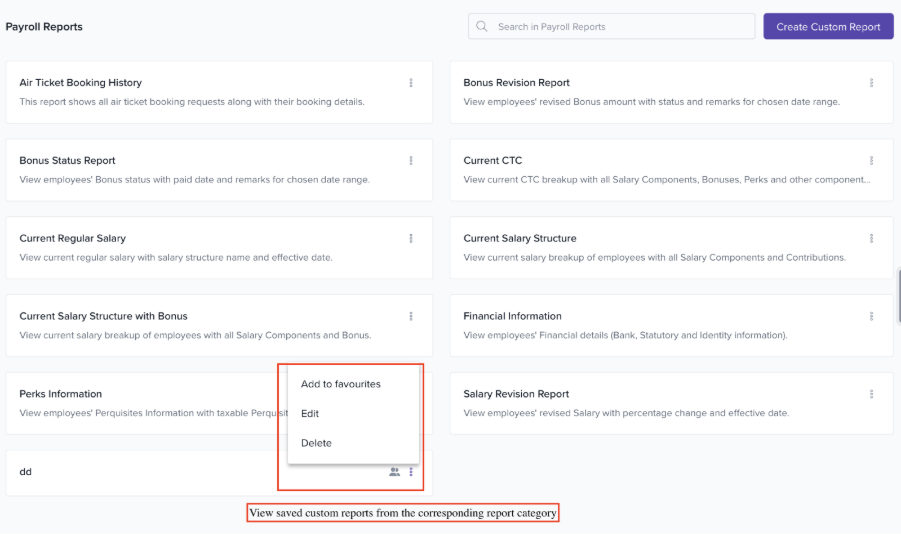
Task: Click the three-dot icon on the dd report
Action: (411, 472)
